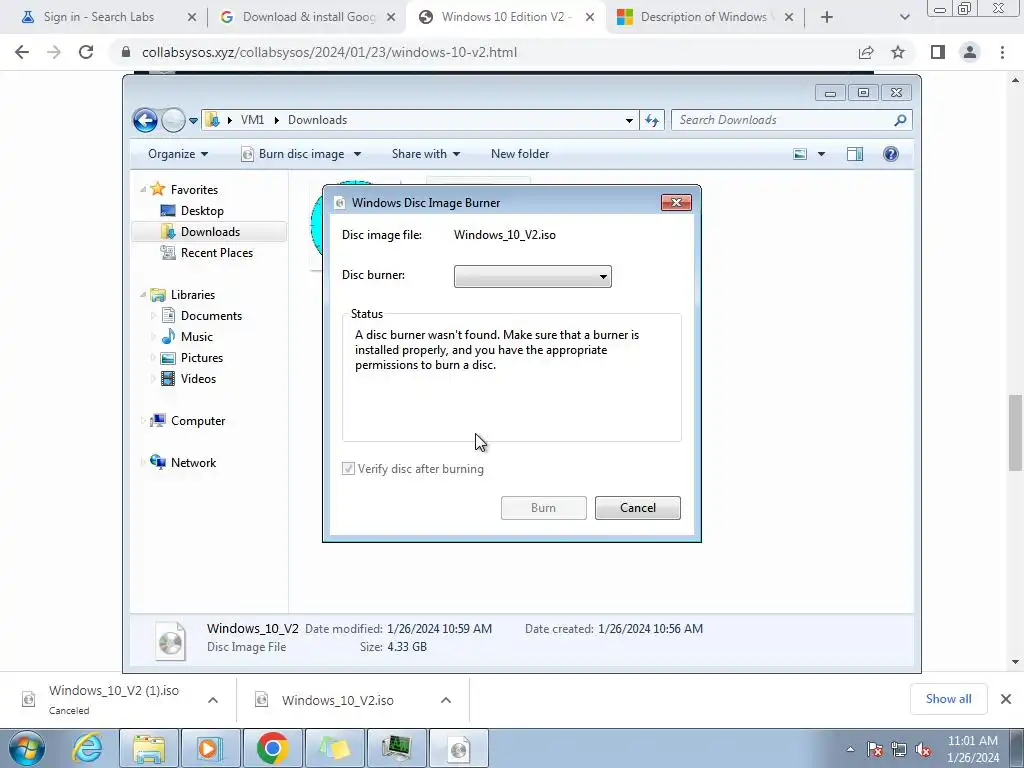Viewport: 1024px width, 768px height.
Task: Select Downloads in the navigation pane
Action: coord(209,232)
